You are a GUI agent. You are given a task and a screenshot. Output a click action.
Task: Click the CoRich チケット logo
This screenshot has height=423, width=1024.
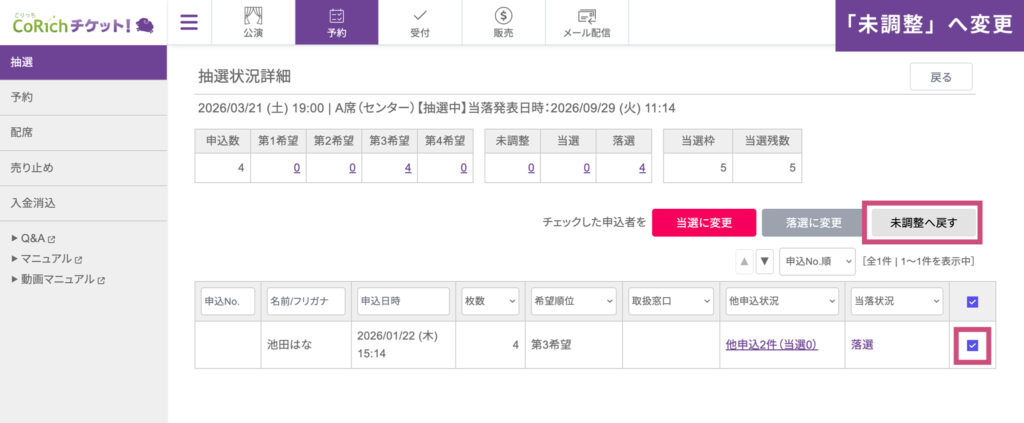(x=82, y=22)
